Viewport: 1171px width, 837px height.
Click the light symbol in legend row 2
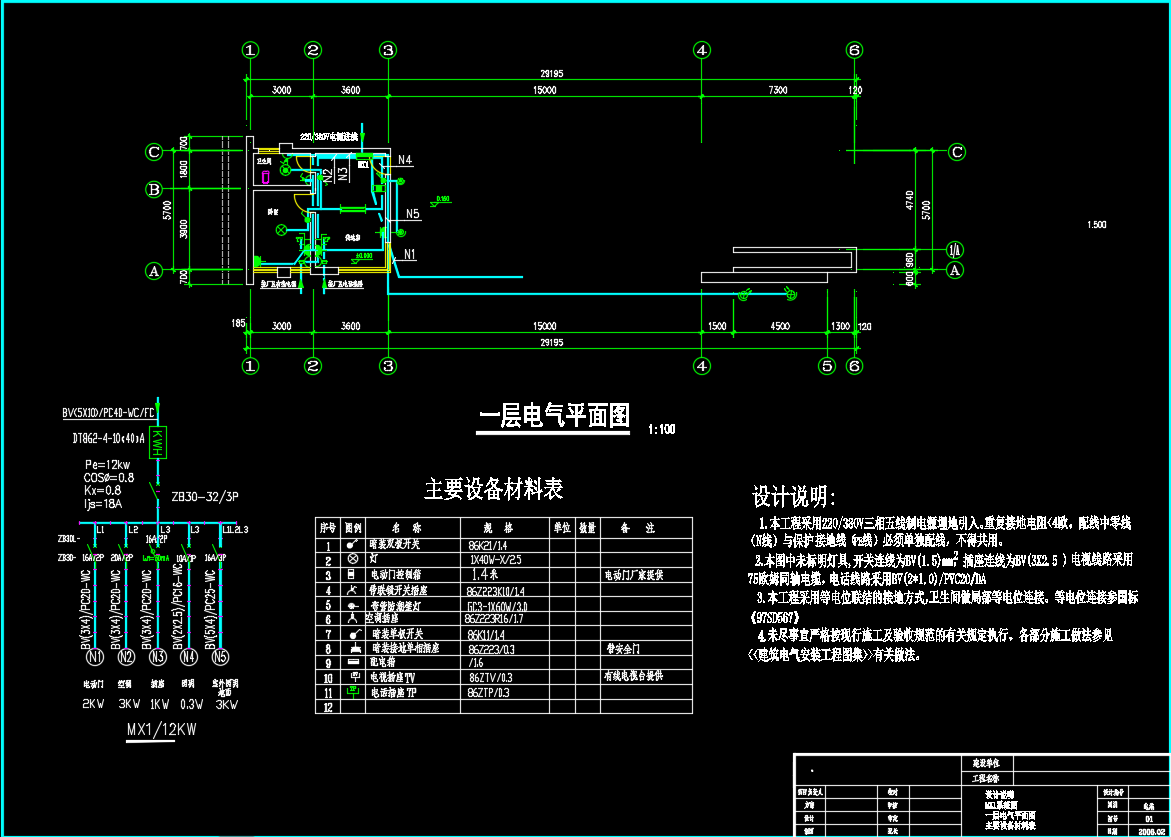point(352,558)
